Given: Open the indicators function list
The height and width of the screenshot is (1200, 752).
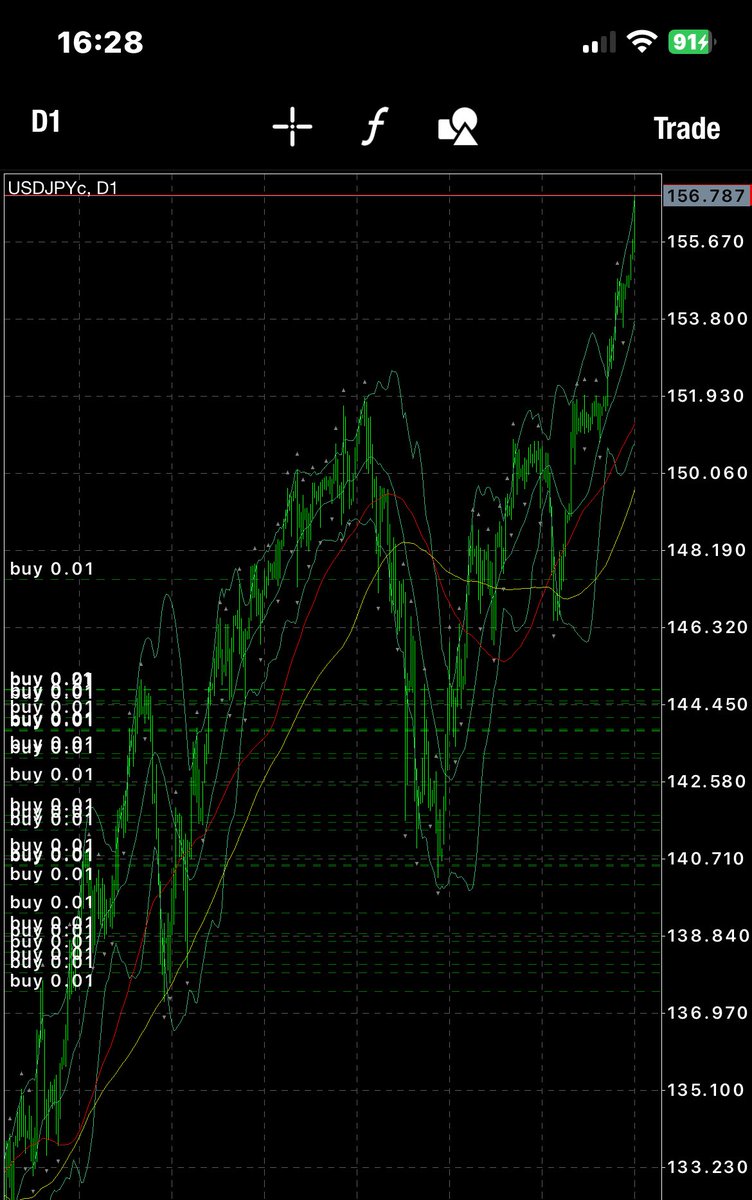Looking at the screenshot, I should (374, 127).
